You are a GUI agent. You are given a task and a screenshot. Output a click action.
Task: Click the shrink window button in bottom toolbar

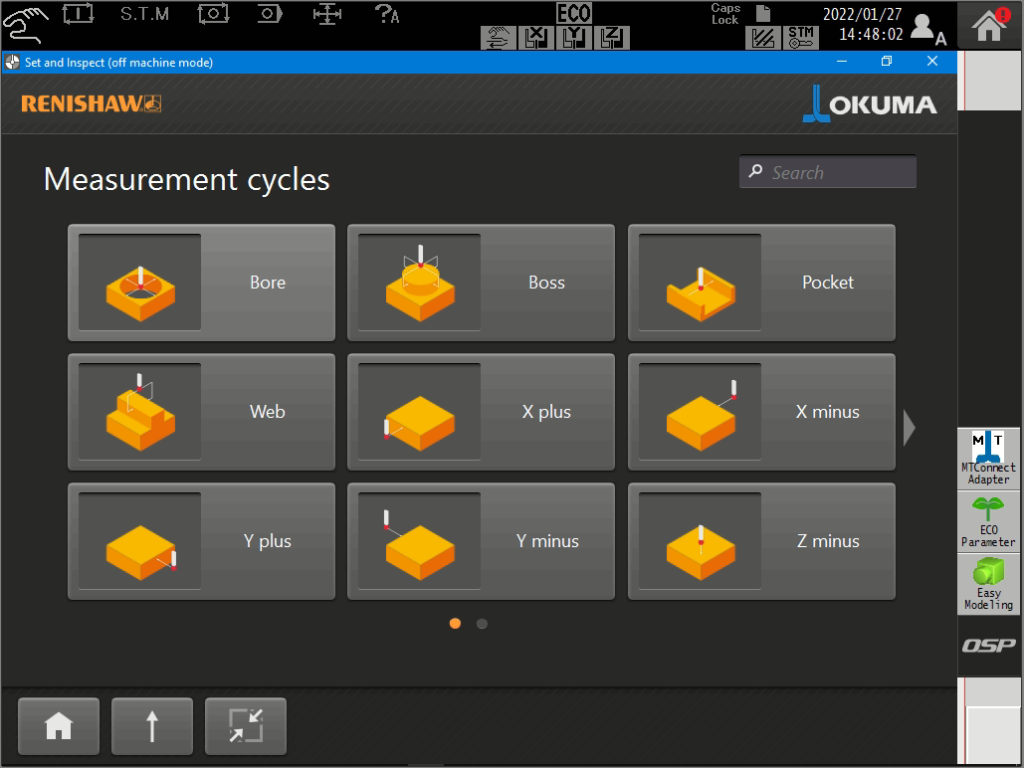245,726
